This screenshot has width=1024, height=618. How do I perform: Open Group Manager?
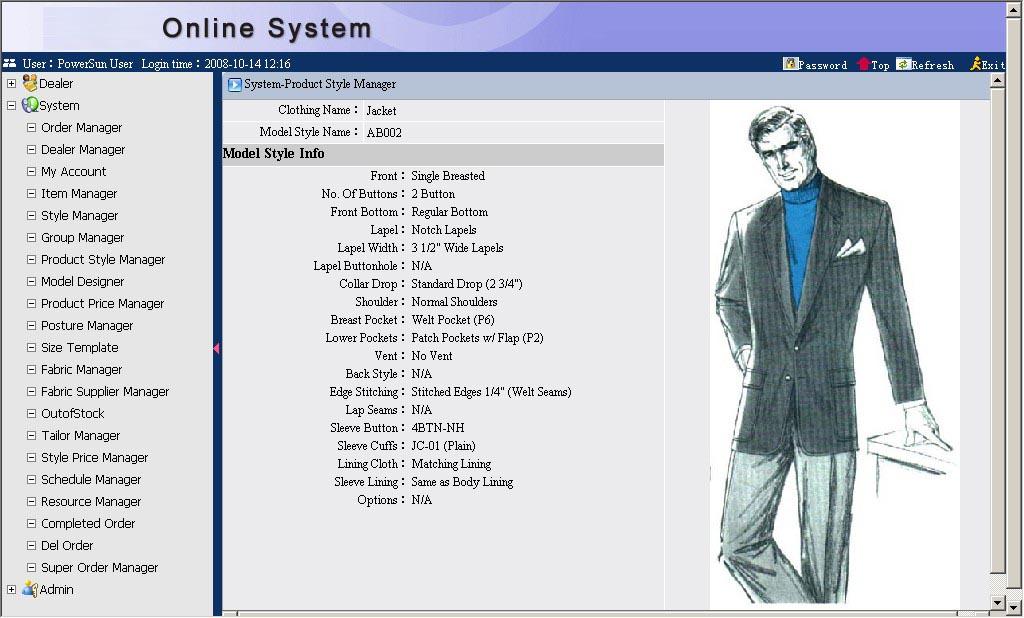[x=82, y=238]
